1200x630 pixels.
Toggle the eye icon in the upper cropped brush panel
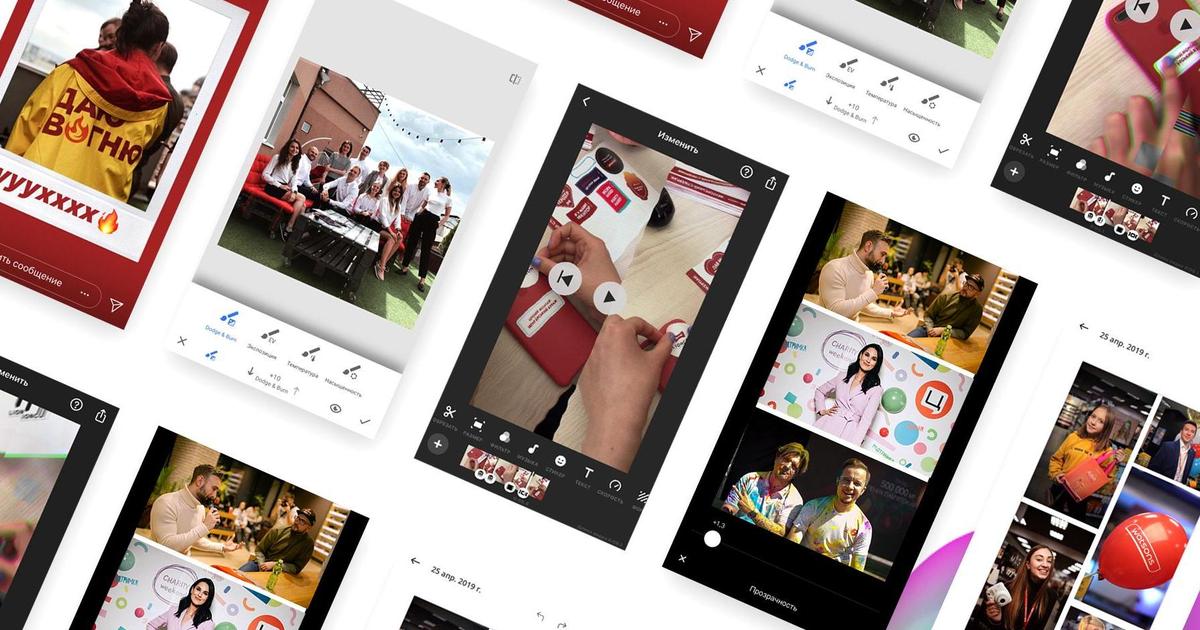[x=914, y=137]
